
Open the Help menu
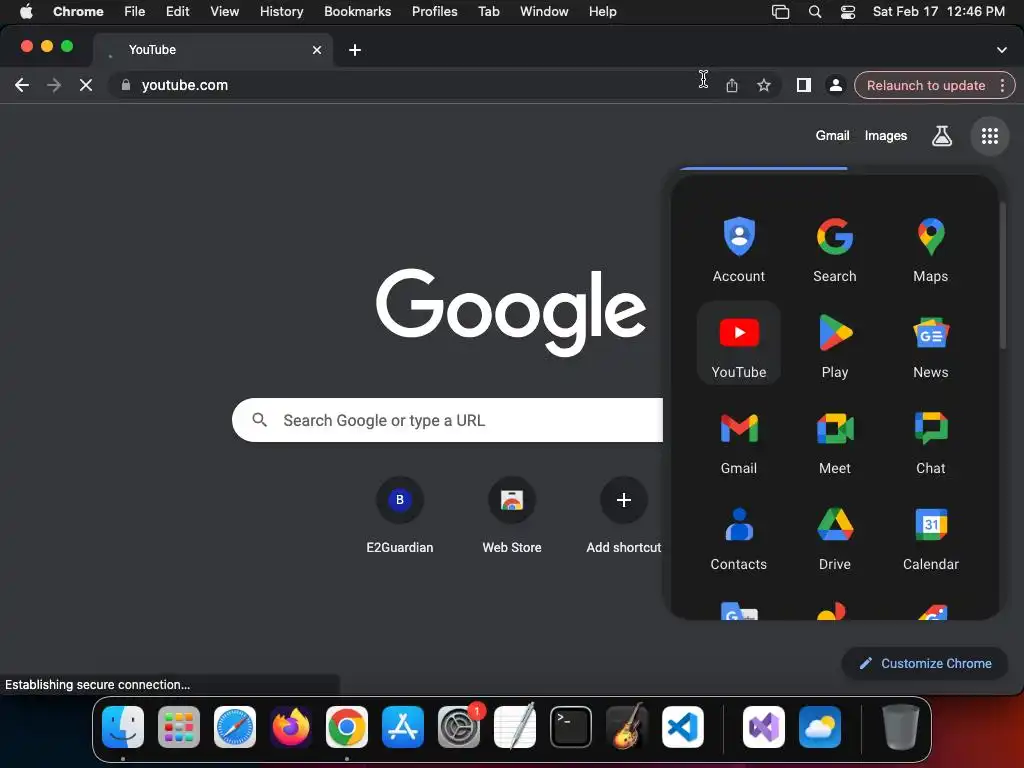(x=602, y=11)
